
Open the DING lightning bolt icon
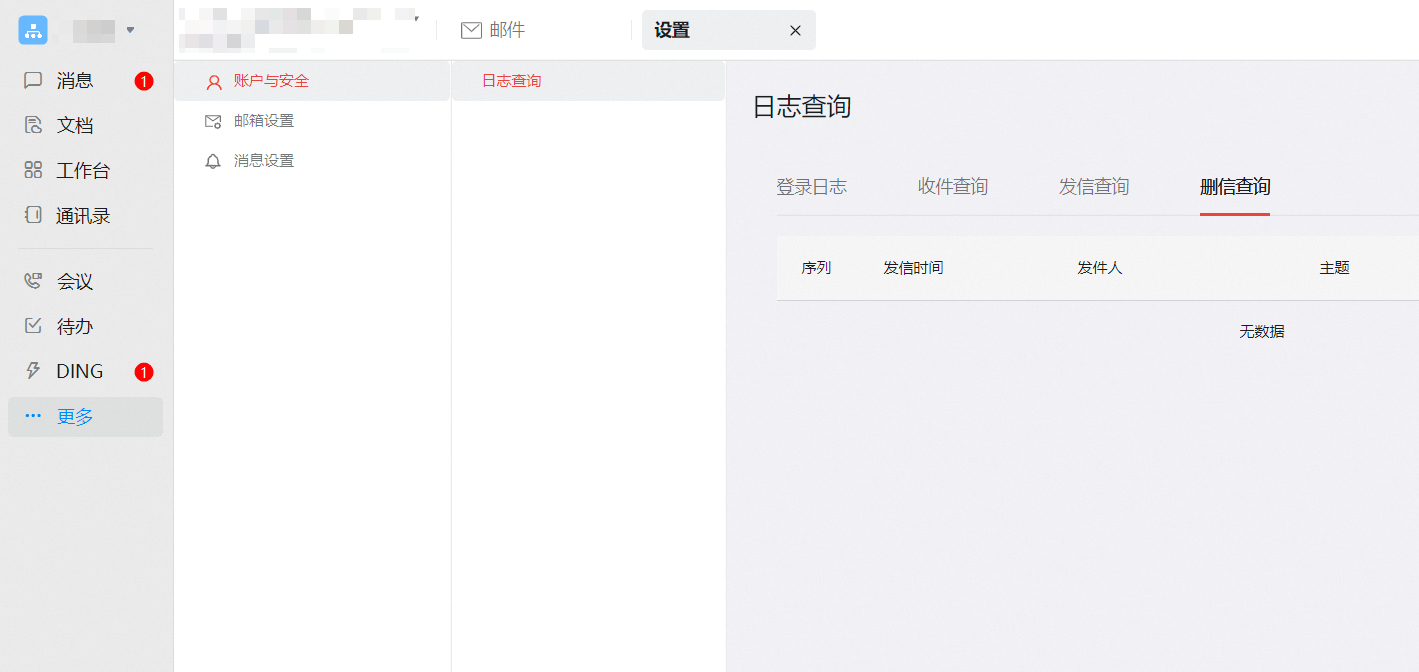[x=33, y=371]
